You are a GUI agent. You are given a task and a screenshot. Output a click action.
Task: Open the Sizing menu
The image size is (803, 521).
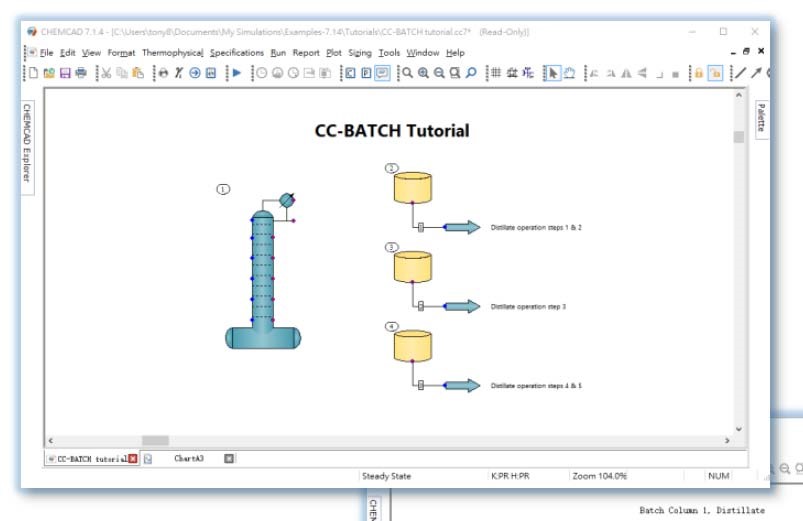pos(360,52)
